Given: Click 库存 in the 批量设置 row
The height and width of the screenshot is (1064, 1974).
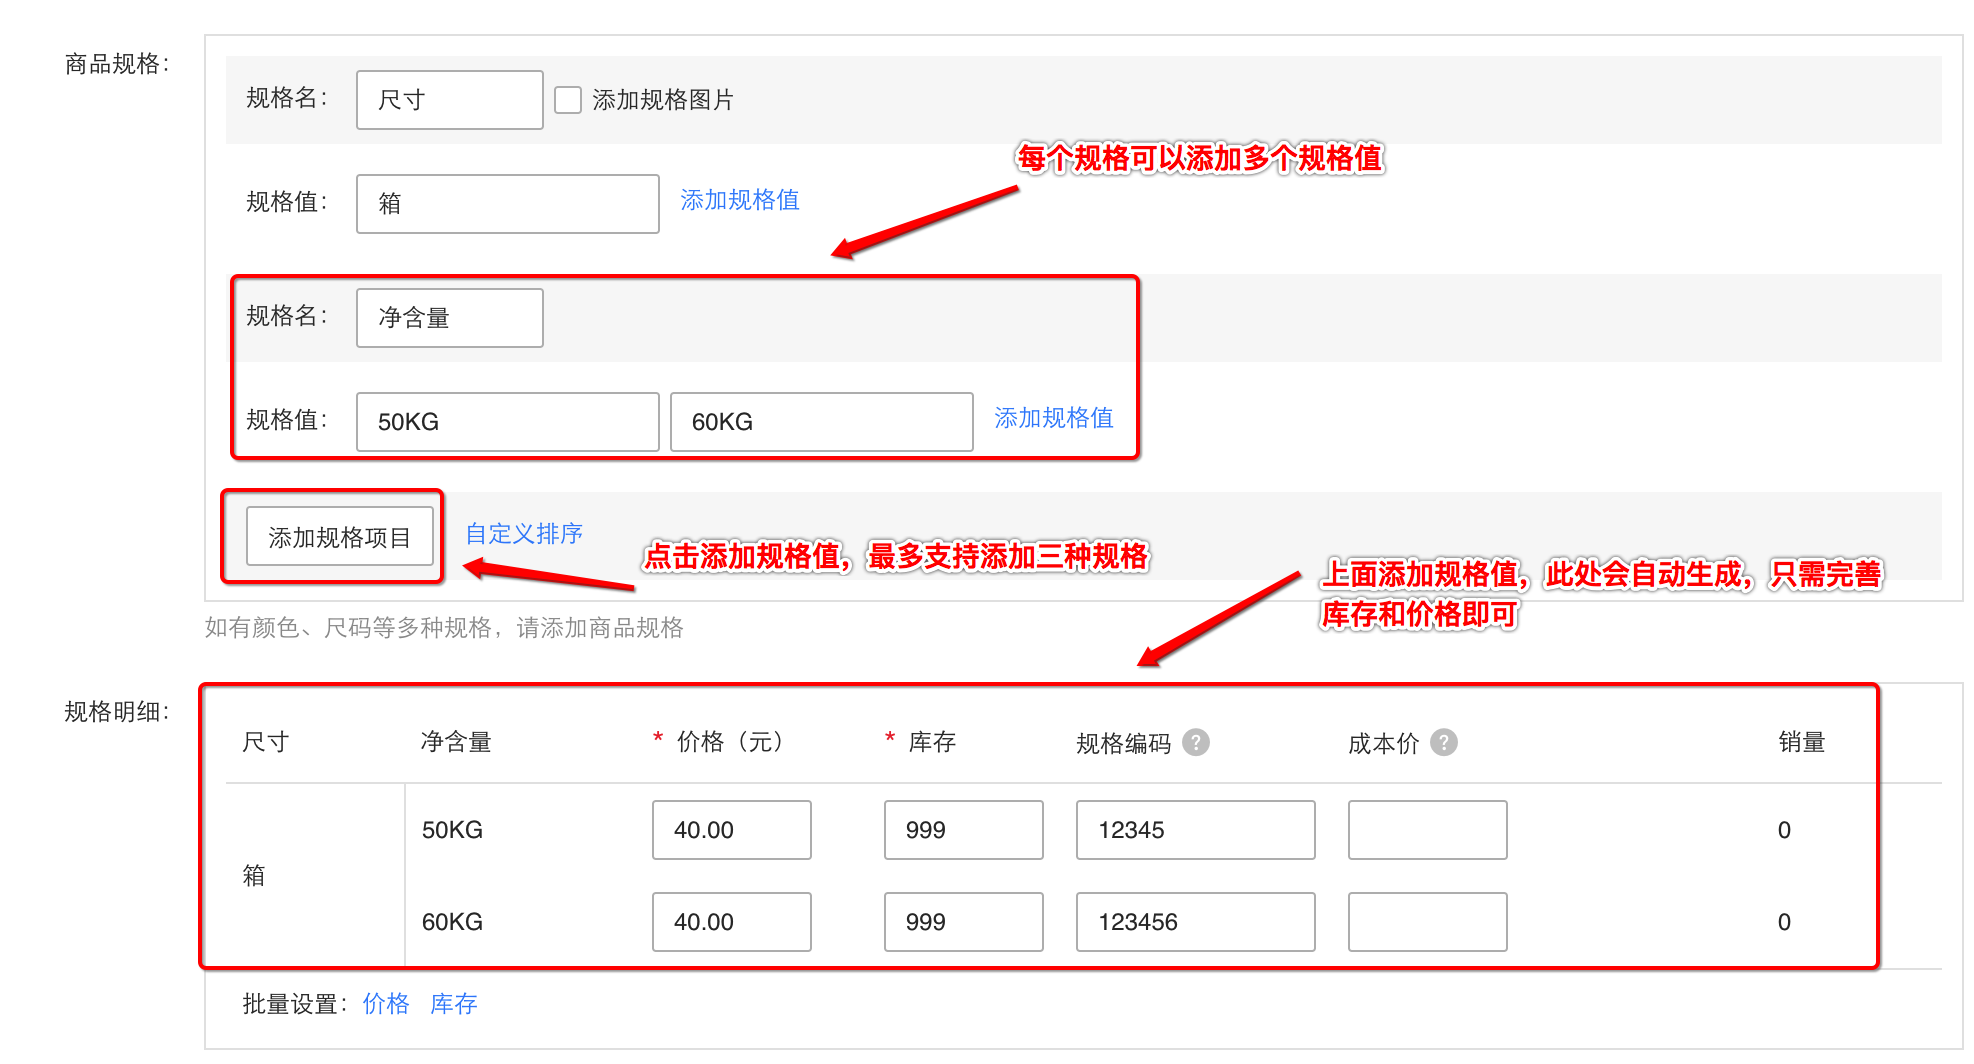Looking at the screenshot, I should click(x=453, y=1004).
